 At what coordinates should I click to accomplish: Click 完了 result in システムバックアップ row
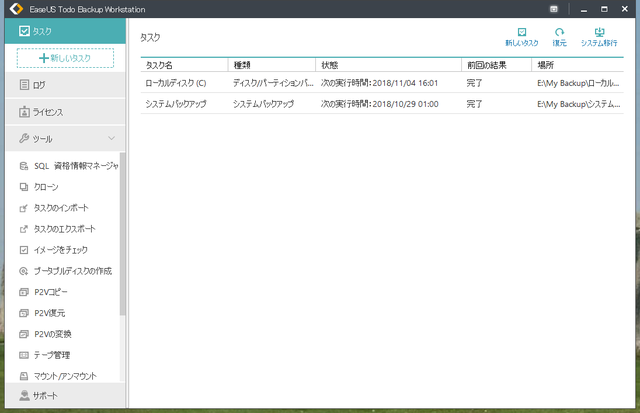coord(474,104)
